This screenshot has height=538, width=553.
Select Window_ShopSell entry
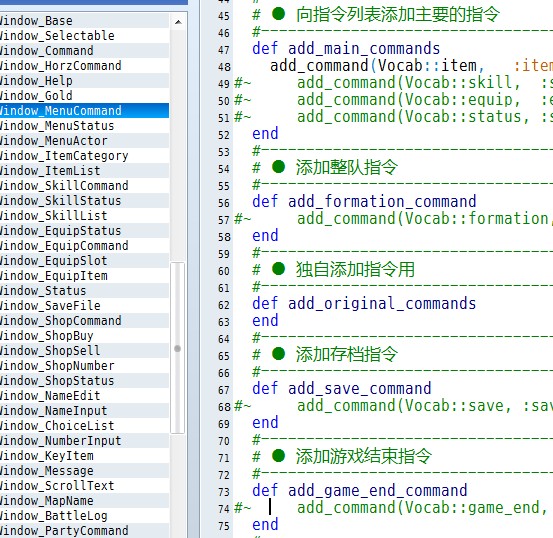tap(84, 351)
